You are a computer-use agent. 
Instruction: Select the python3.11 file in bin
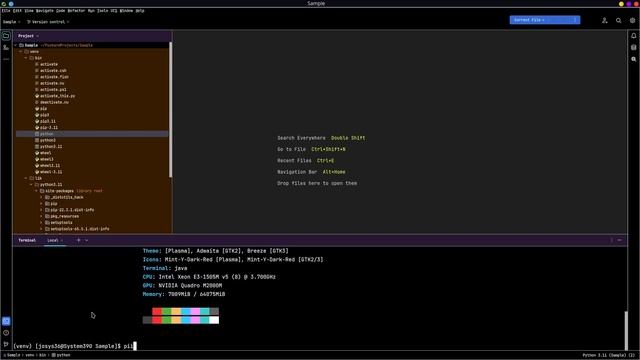(51, 147)
